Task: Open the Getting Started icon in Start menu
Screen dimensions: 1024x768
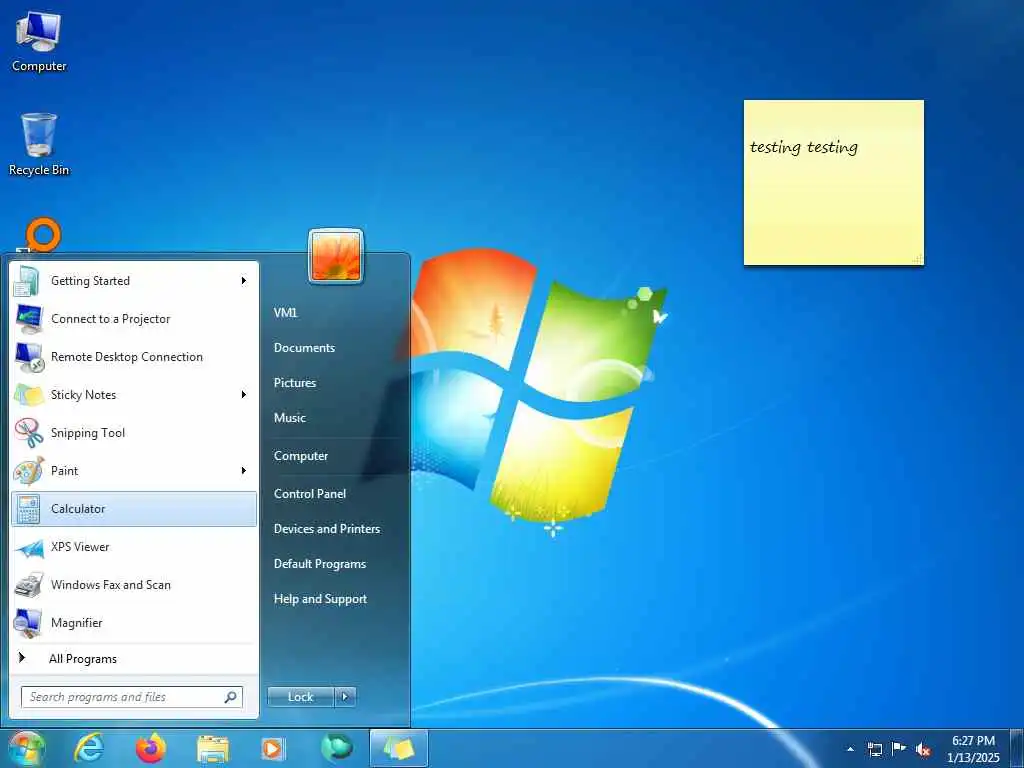Action: pyautogui.click(x=27, y=281)
